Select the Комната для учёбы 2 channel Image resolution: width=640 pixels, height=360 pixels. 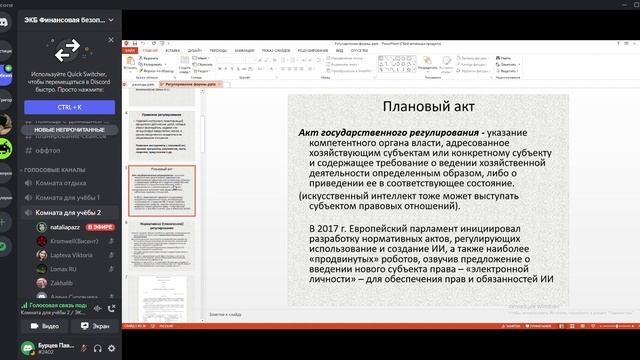pos(69,213)
